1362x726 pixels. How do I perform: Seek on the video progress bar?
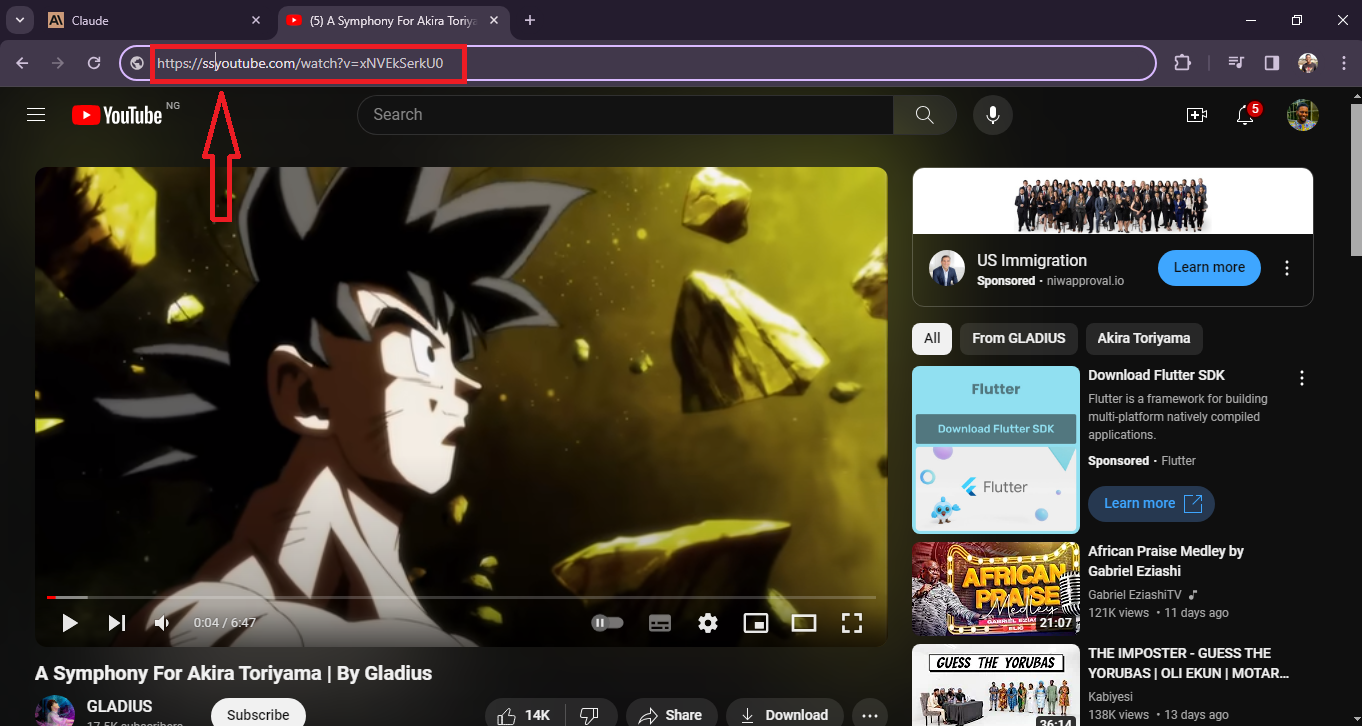pos(461,597)
